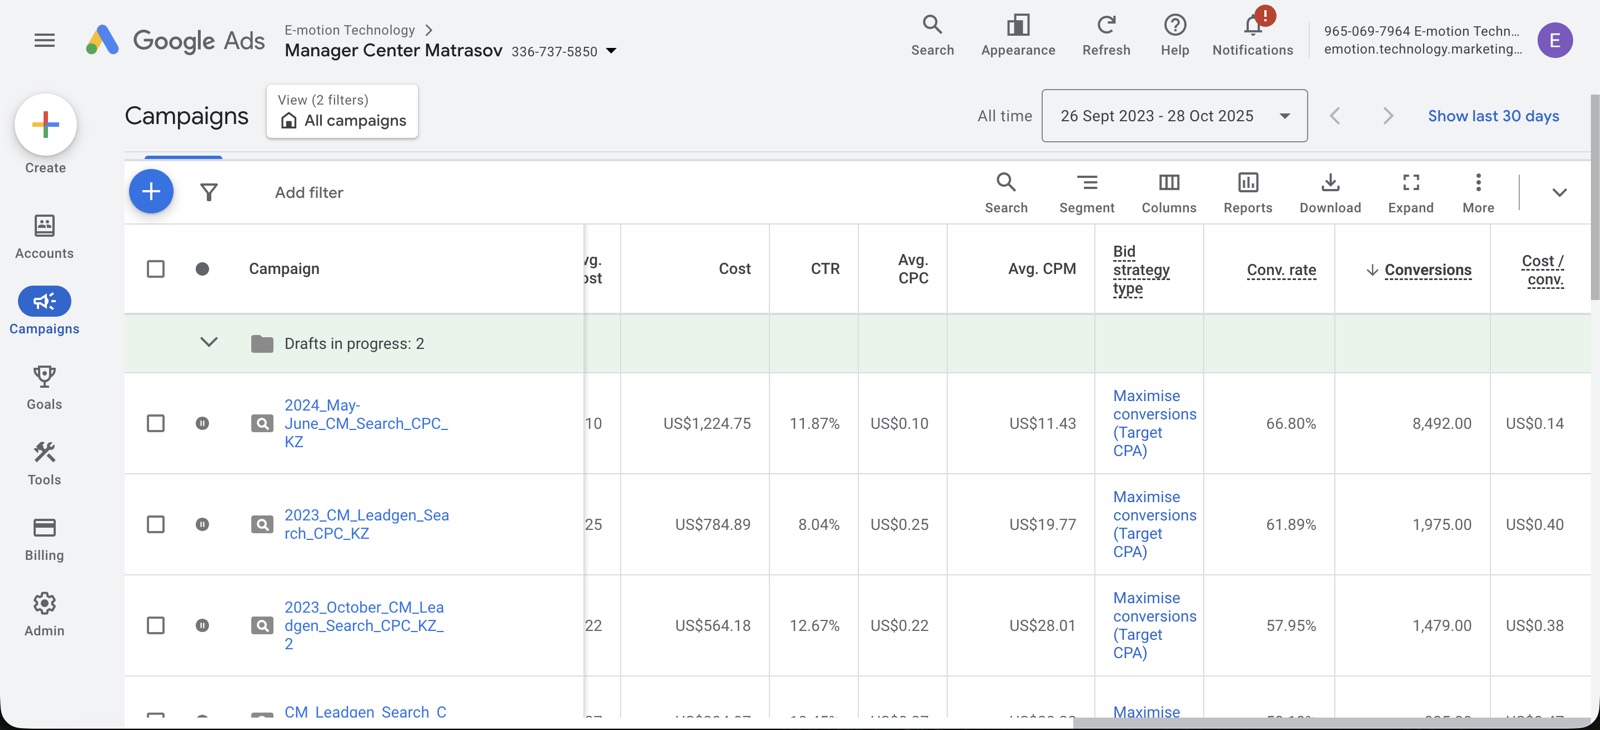Image resolution: width=1600 pixels, height=730 pixels.
Task: Click the filter funnel icon
Action: [x=208, y=192]
